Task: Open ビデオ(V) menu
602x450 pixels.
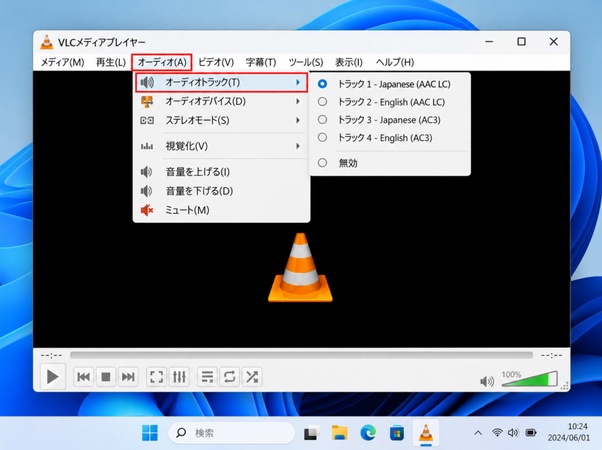Action: tap(216, 62)
